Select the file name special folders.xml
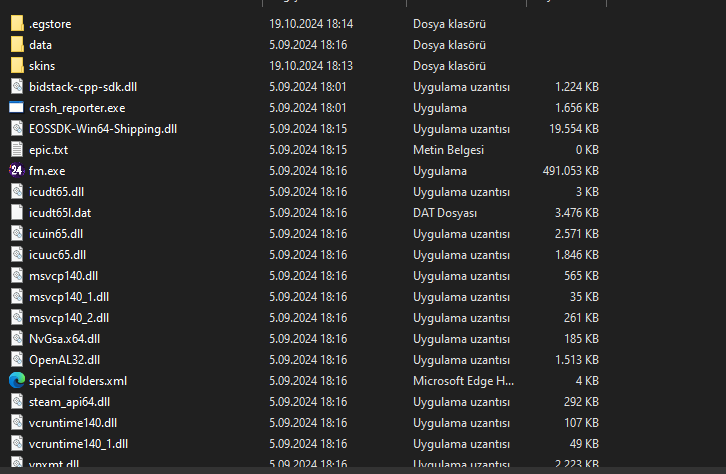Viewport: 726px width, 474px height. (x=78, y=381)
